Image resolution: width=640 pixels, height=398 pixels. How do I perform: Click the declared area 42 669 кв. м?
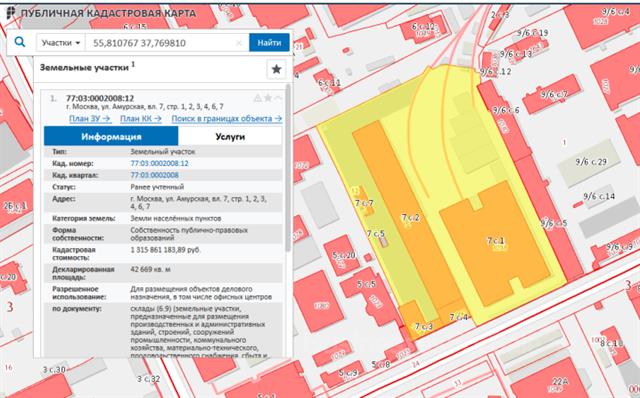(150, 269)
